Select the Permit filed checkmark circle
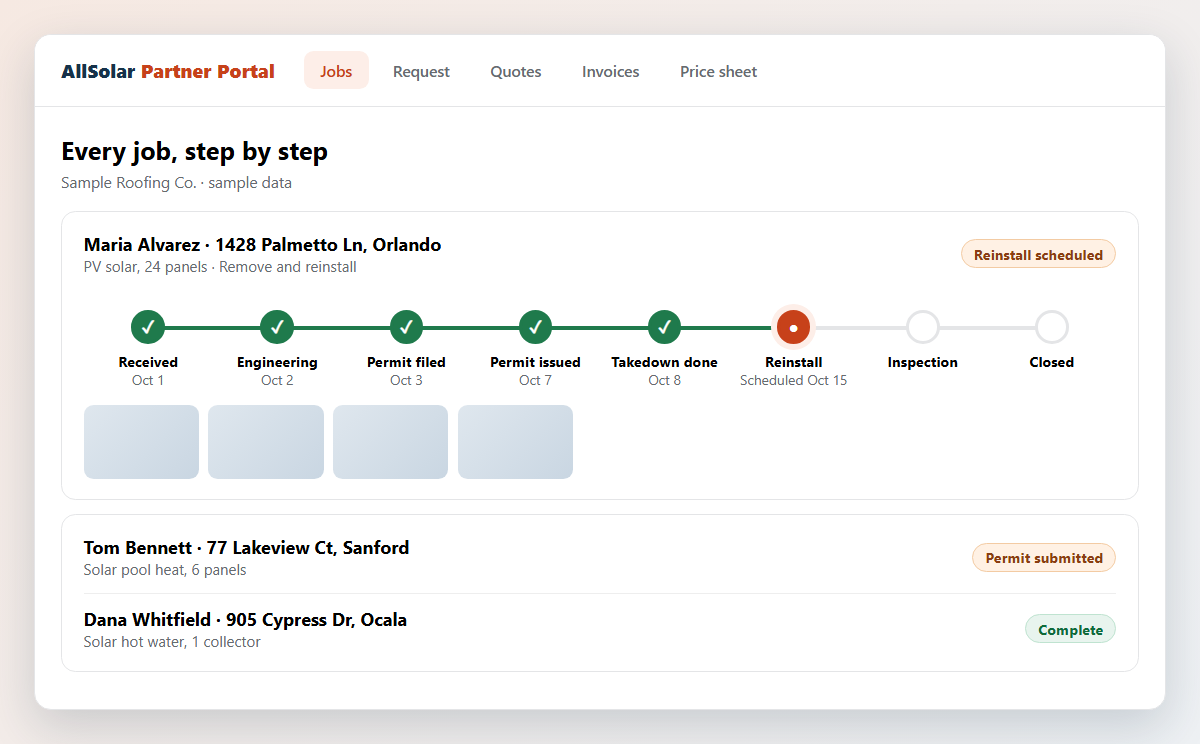This screenshot has width=1200, height=744. pos(406,327)
